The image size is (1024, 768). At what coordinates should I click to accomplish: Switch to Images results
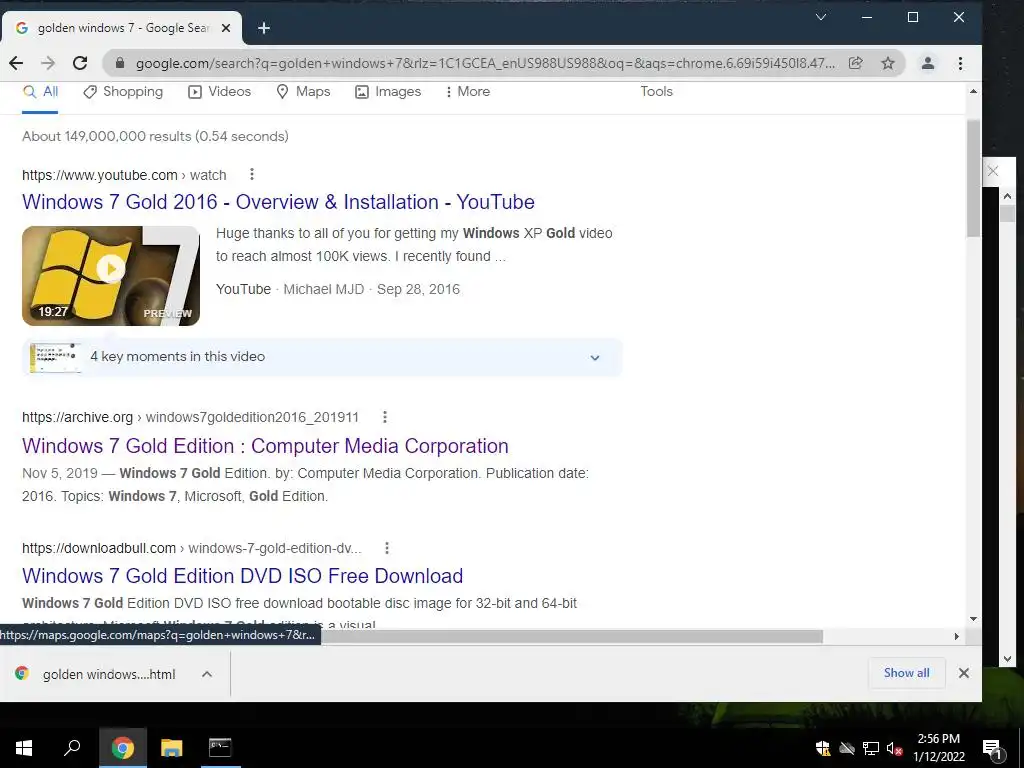388,92
